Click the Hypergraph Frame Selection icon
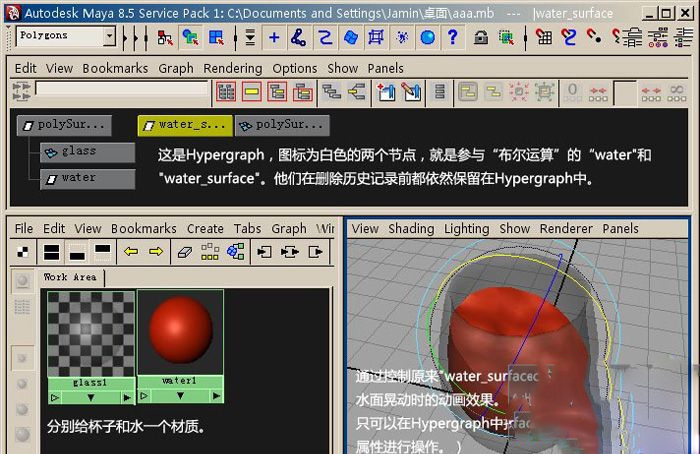 click(x=252, y=92)
